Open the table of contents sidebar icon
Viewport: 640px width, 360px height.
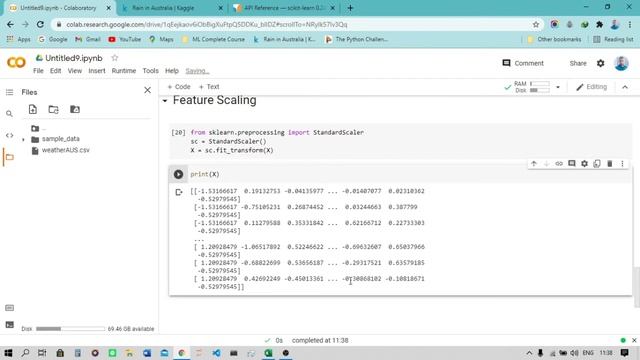9,92
